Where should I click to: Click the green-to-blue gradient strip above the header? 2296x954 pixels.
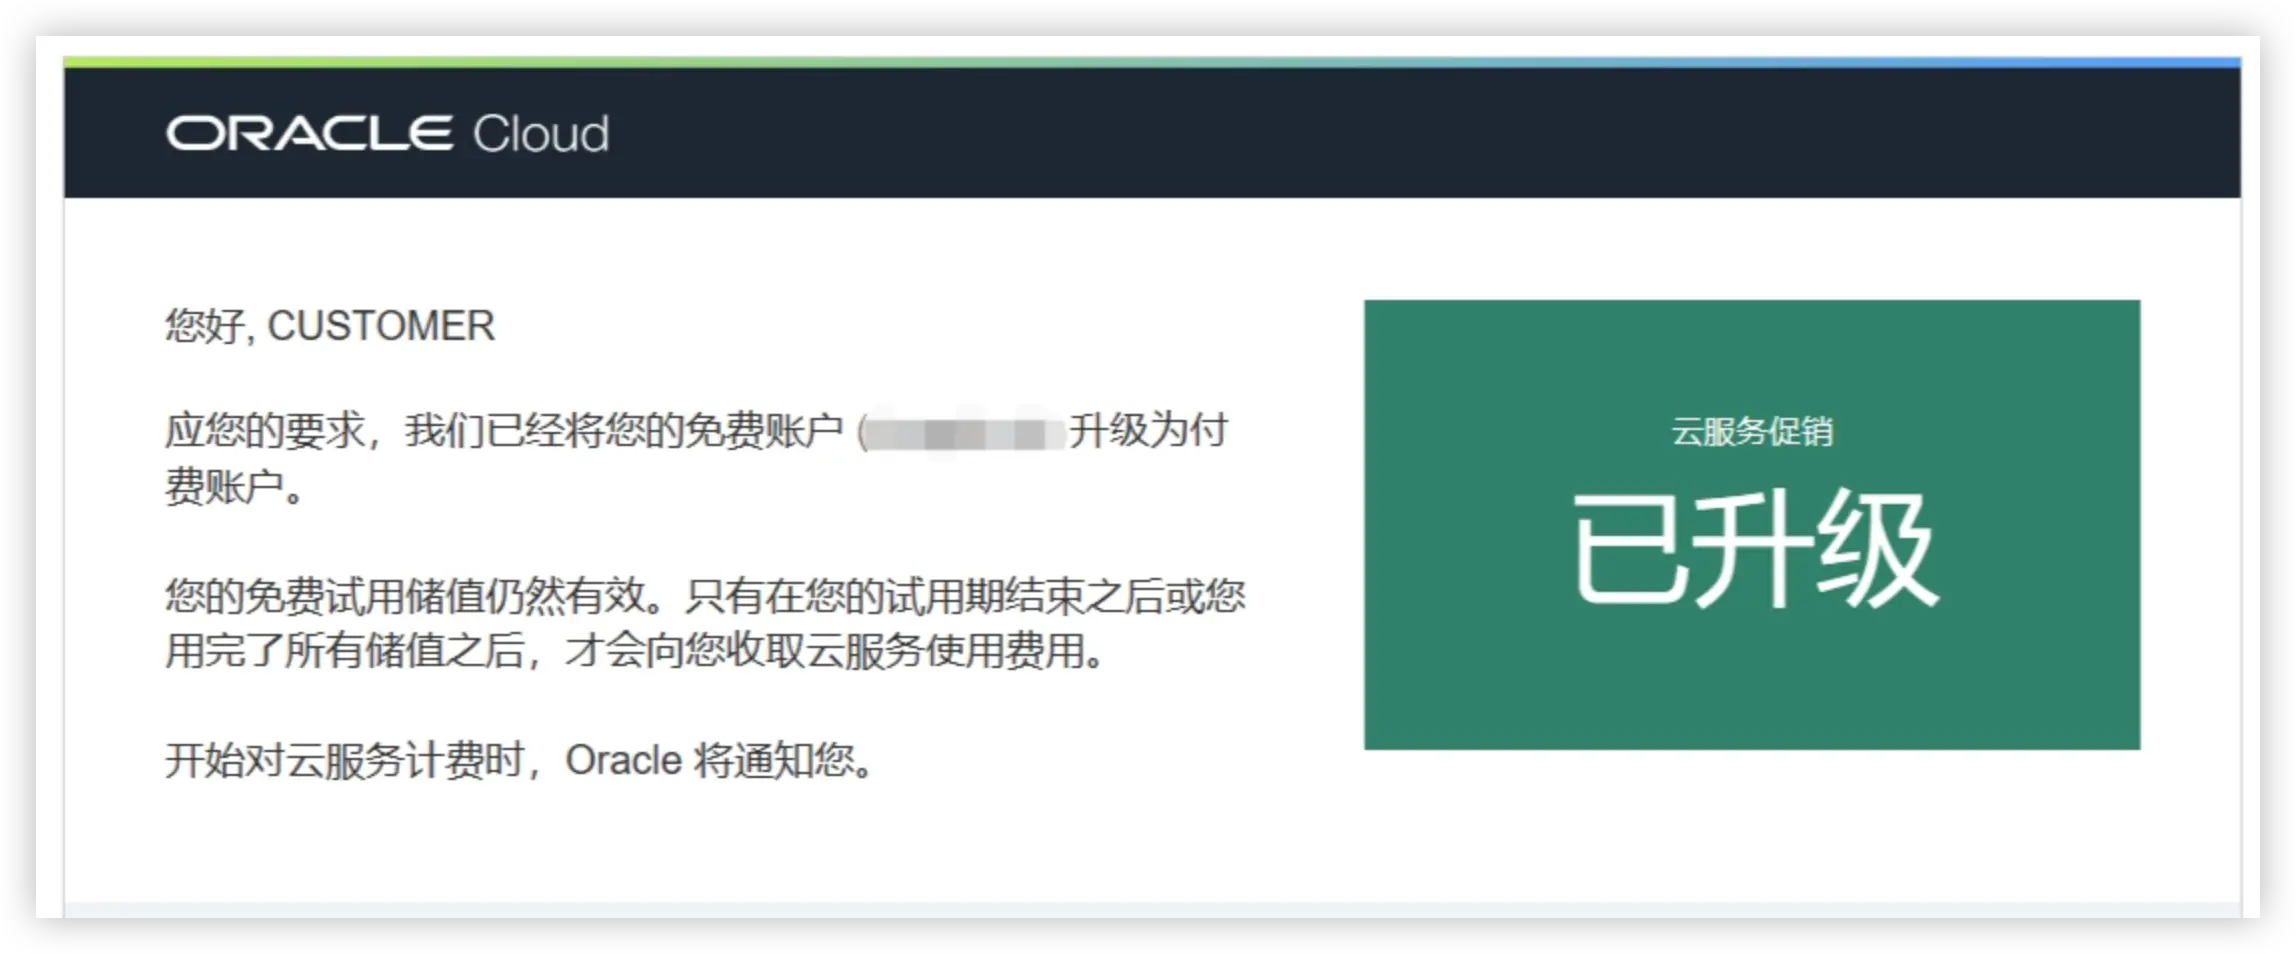[x=1152, y=62]
